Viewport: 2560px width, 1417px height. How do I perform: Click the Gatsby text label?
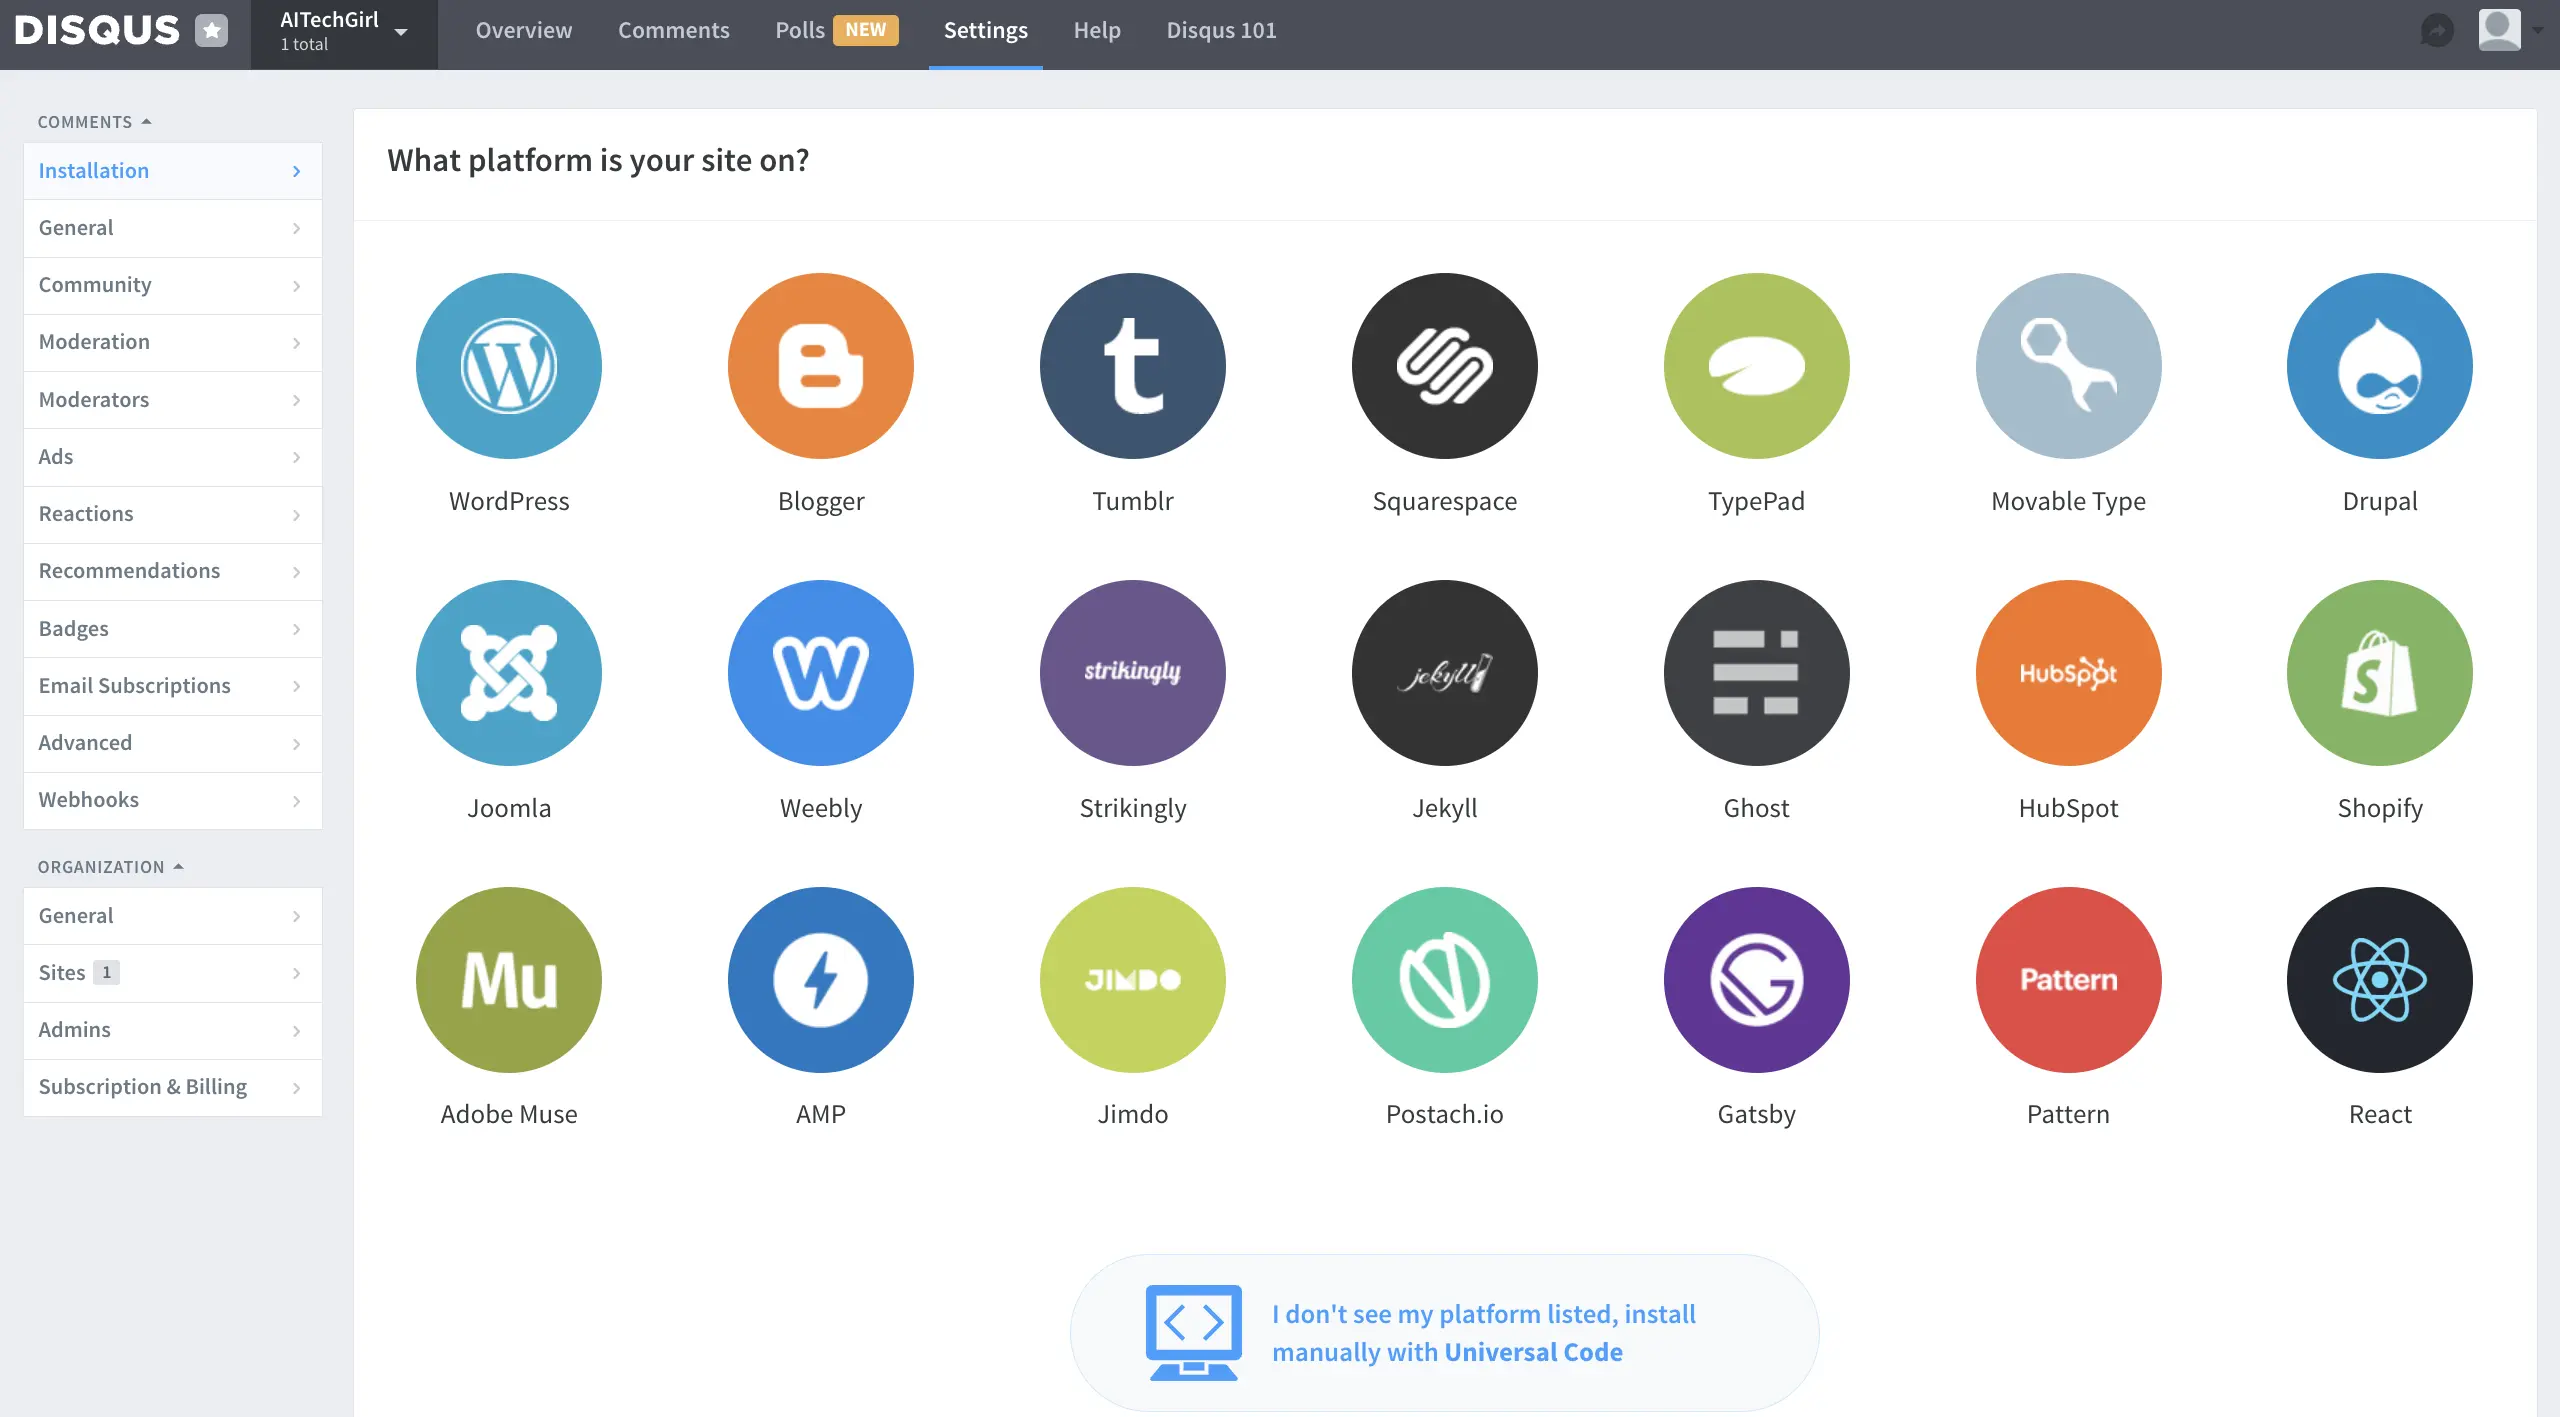1757,1115
